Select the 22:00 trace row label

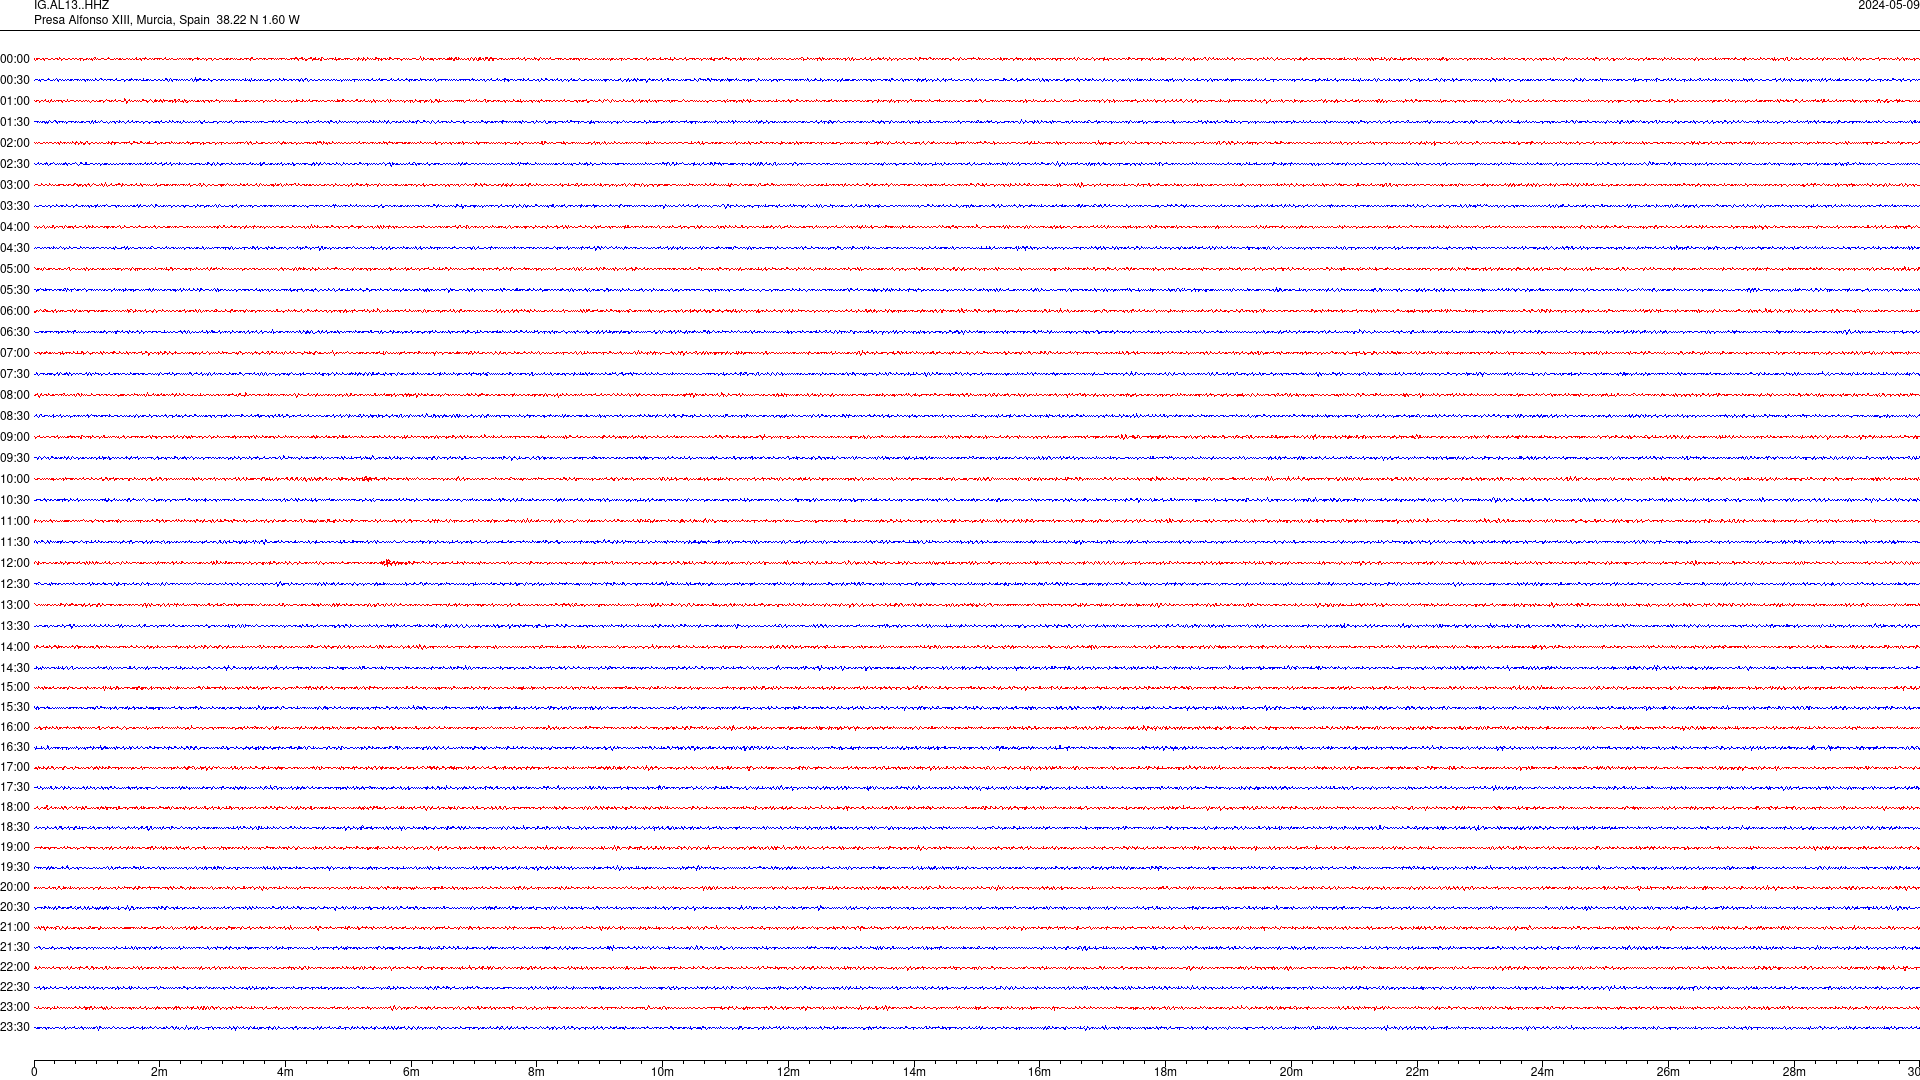(15, 967)
